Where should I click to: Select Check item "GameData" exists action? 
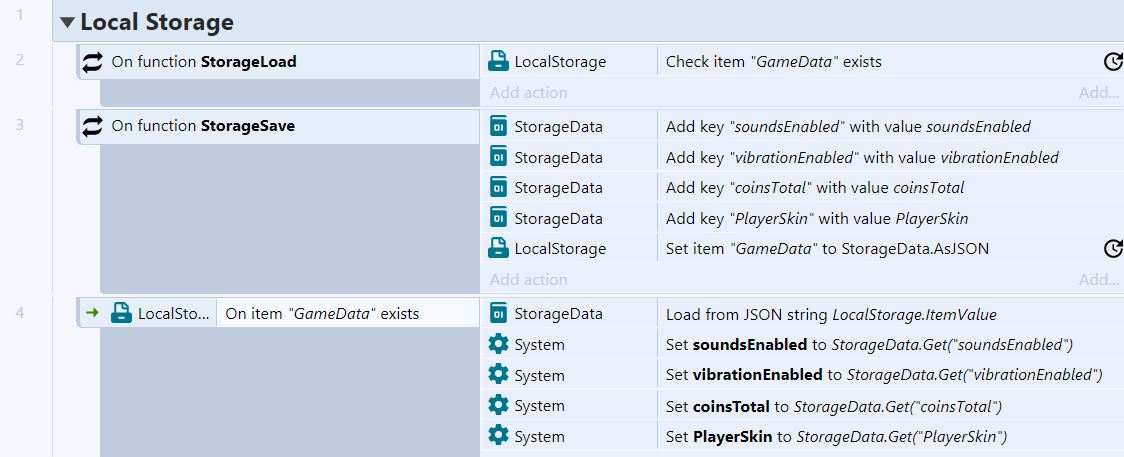point(773,62)
